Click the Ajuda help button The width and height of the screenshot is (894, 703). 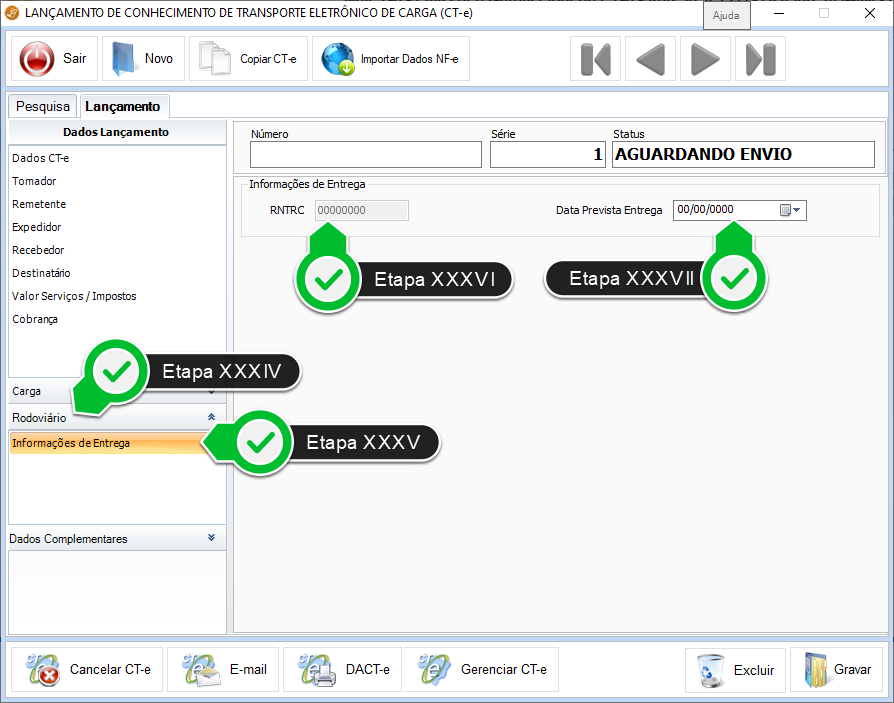[726, 15]
